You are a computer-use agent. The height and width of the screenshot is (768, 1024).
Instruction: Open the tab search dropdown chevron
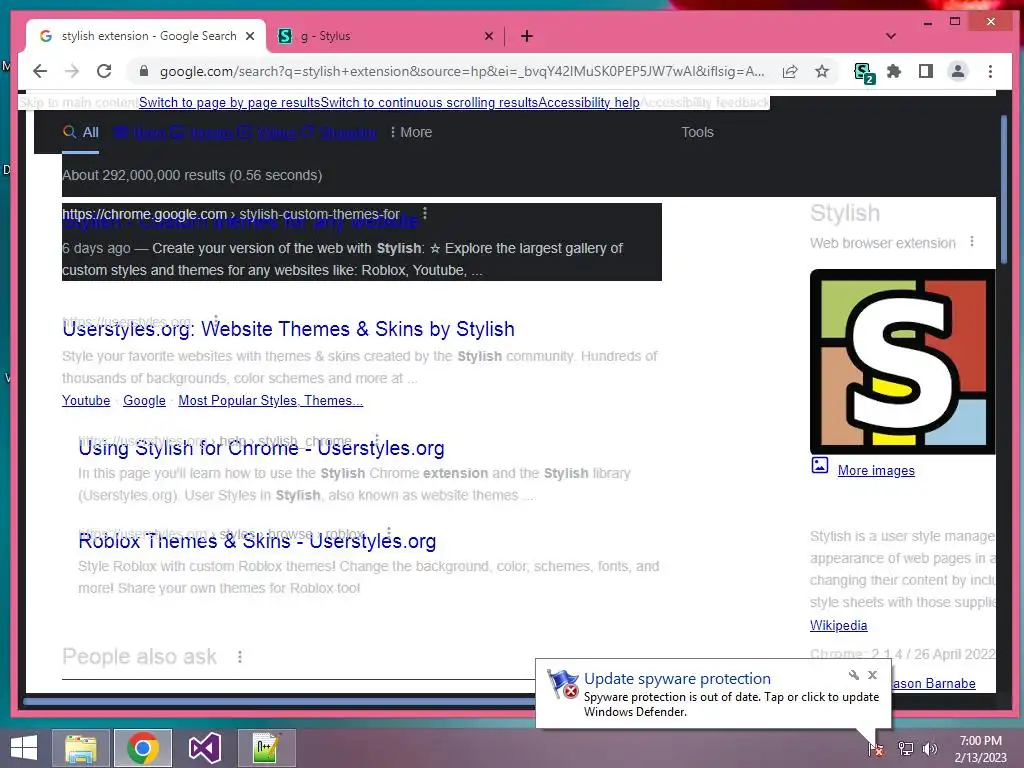890,36
